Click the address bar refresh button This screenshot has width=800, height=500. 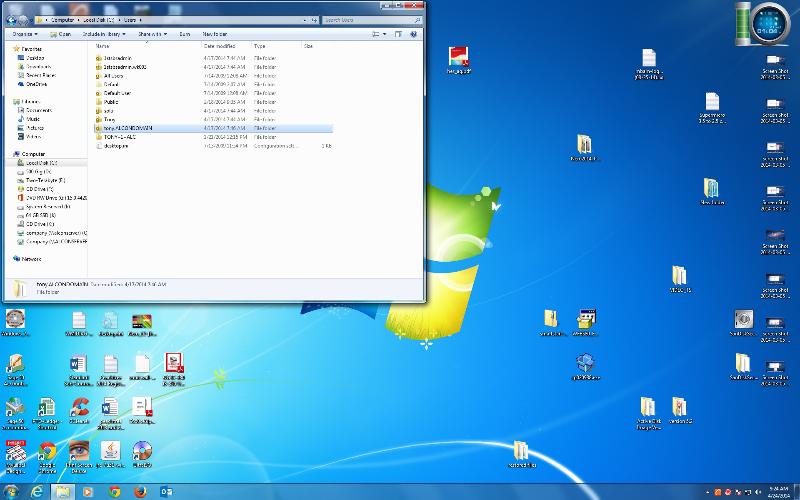[314, 20]
